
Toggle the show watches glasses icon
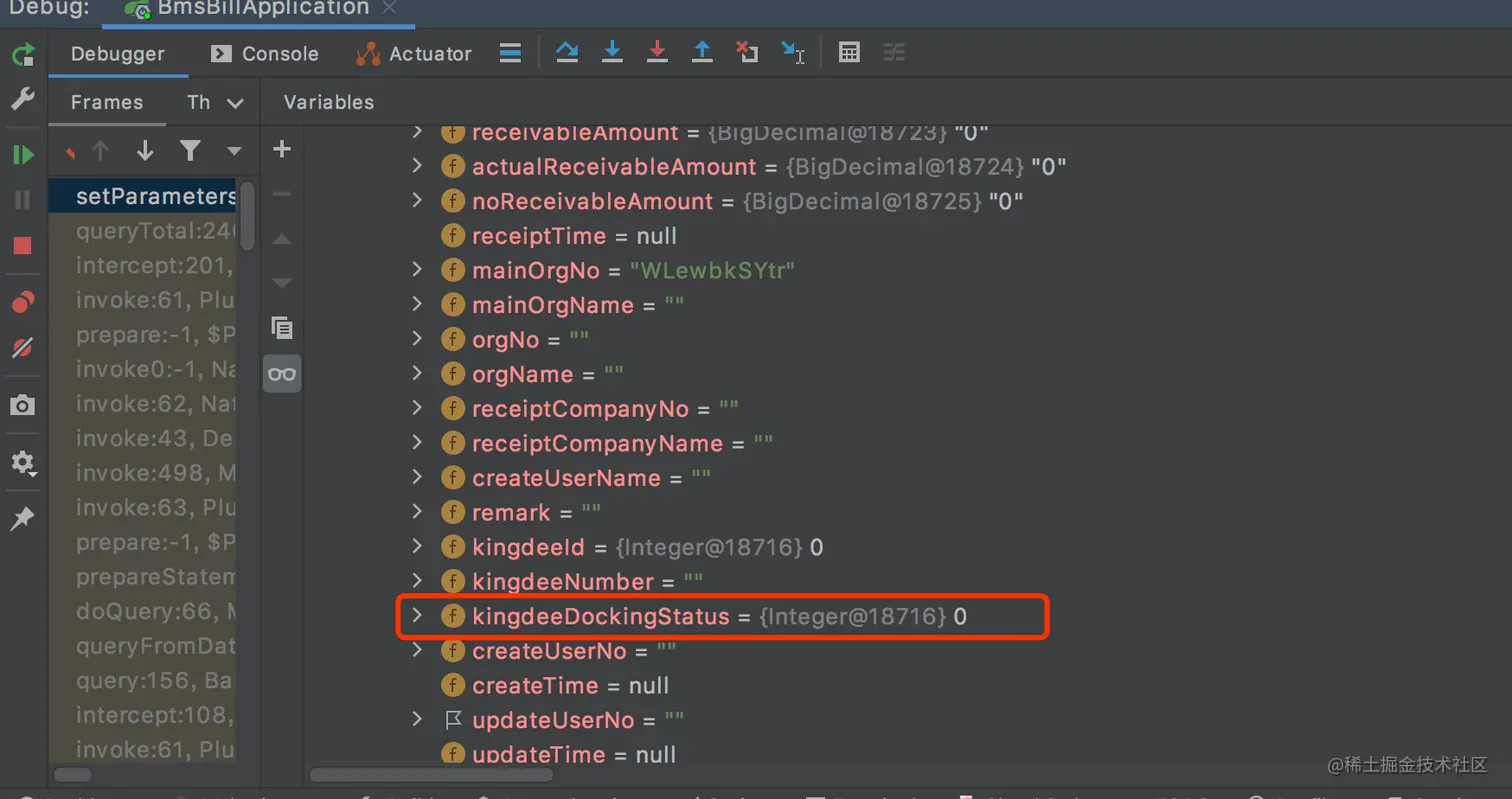[282, 374]
